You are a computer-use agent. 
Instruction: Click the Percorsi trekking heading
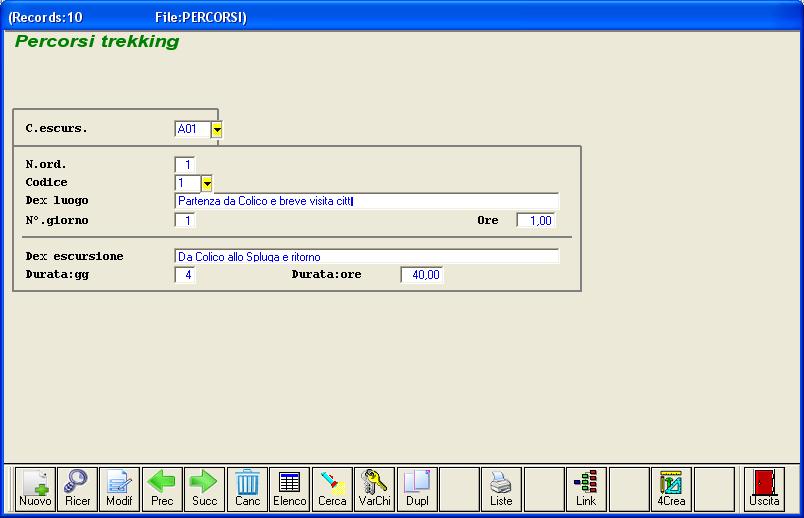click(x=97, y=41)
